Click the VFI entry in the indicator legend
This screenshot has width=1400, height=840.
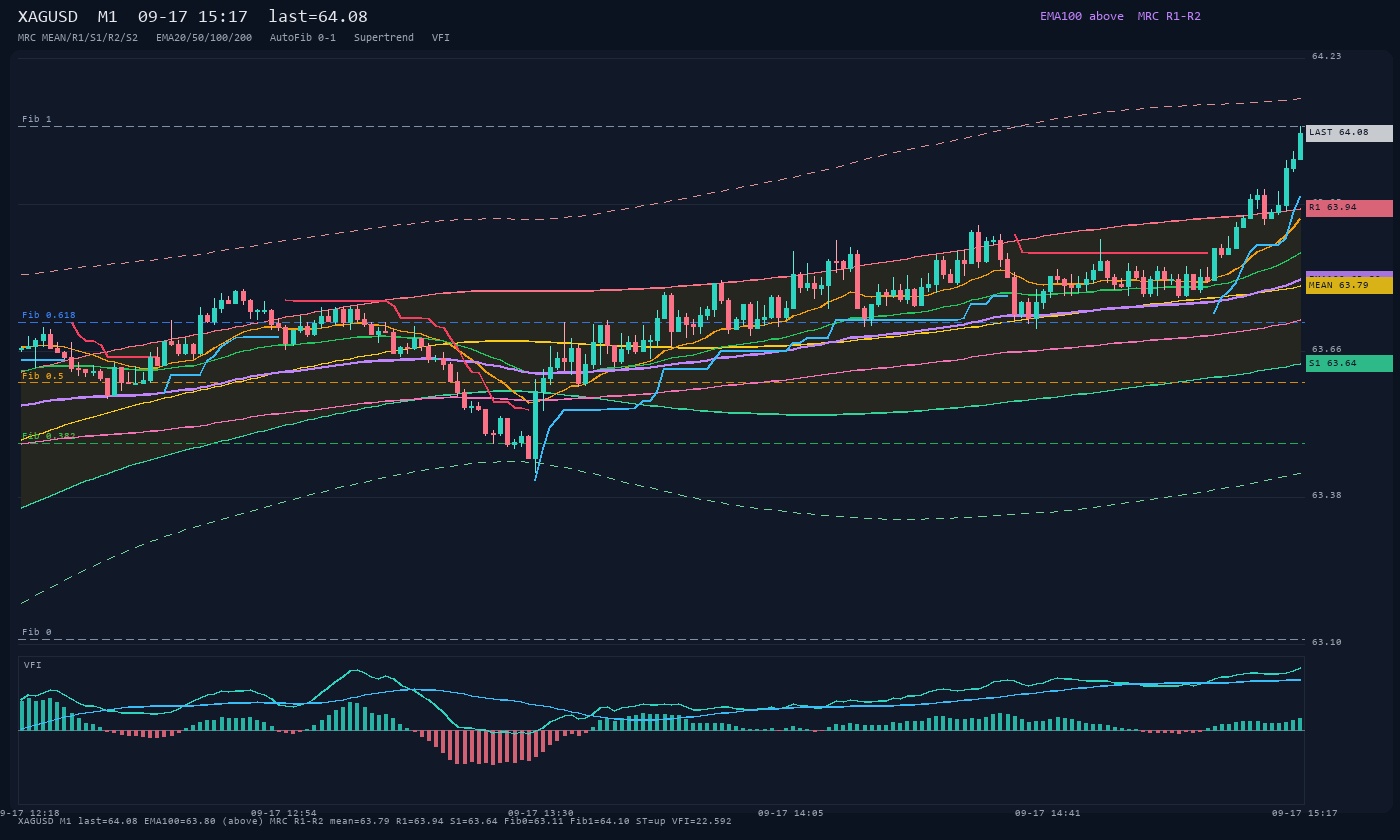click(441, 37)
